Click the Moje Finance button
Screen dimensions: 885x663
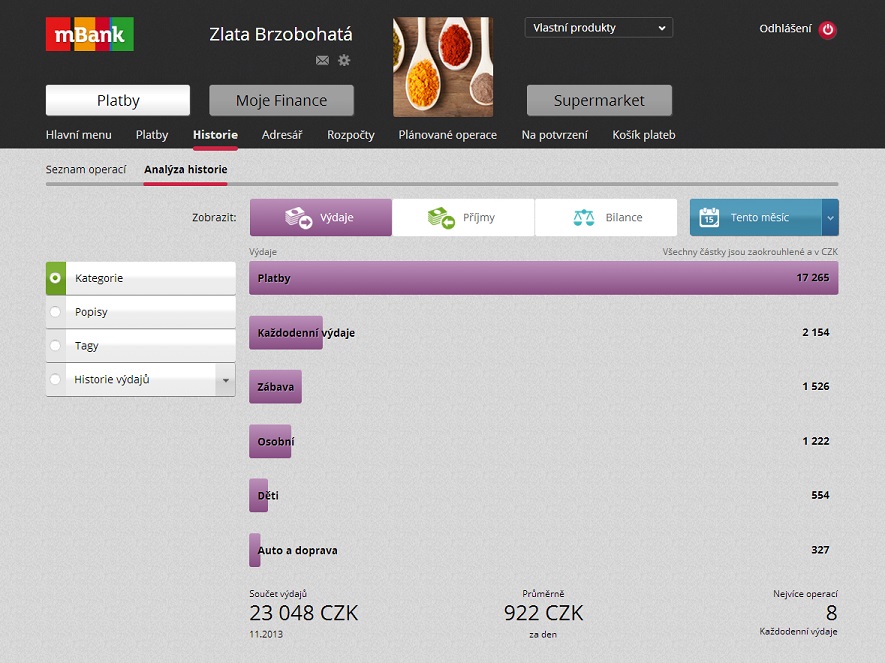click(x=282, y=100)
